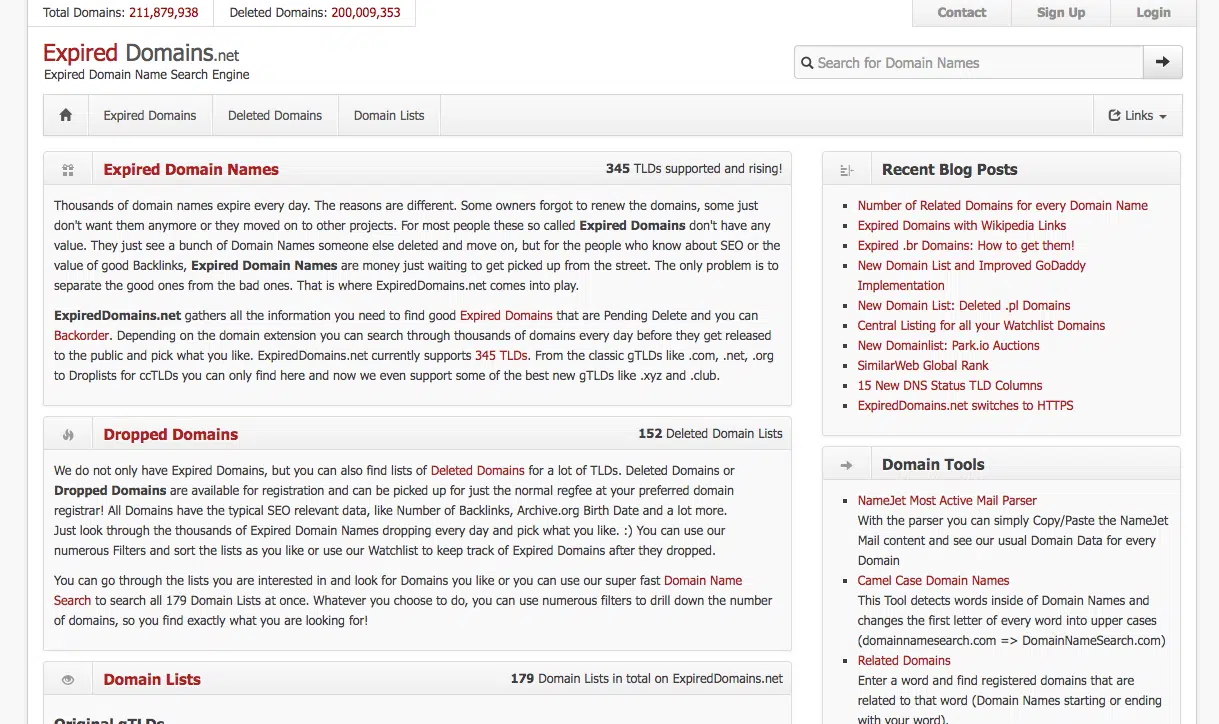Click the Total Domains counter
The height and width of the screenshot is (724, 1219).
point(121,13)
